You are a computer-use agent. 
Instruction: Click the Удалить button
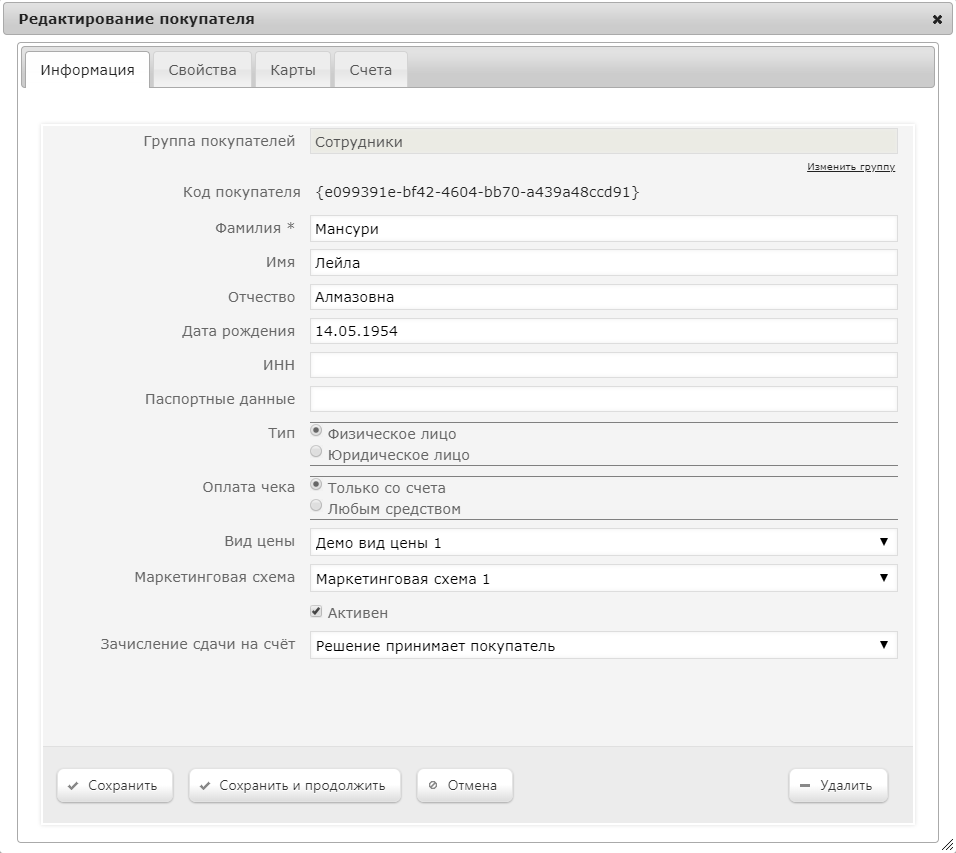(838, 785)
